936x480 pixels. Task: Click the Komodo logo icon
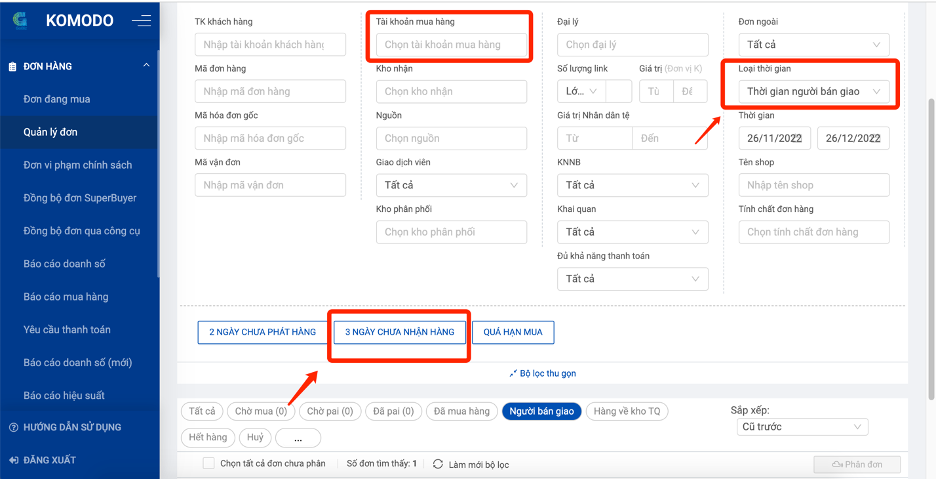point(20,20)
